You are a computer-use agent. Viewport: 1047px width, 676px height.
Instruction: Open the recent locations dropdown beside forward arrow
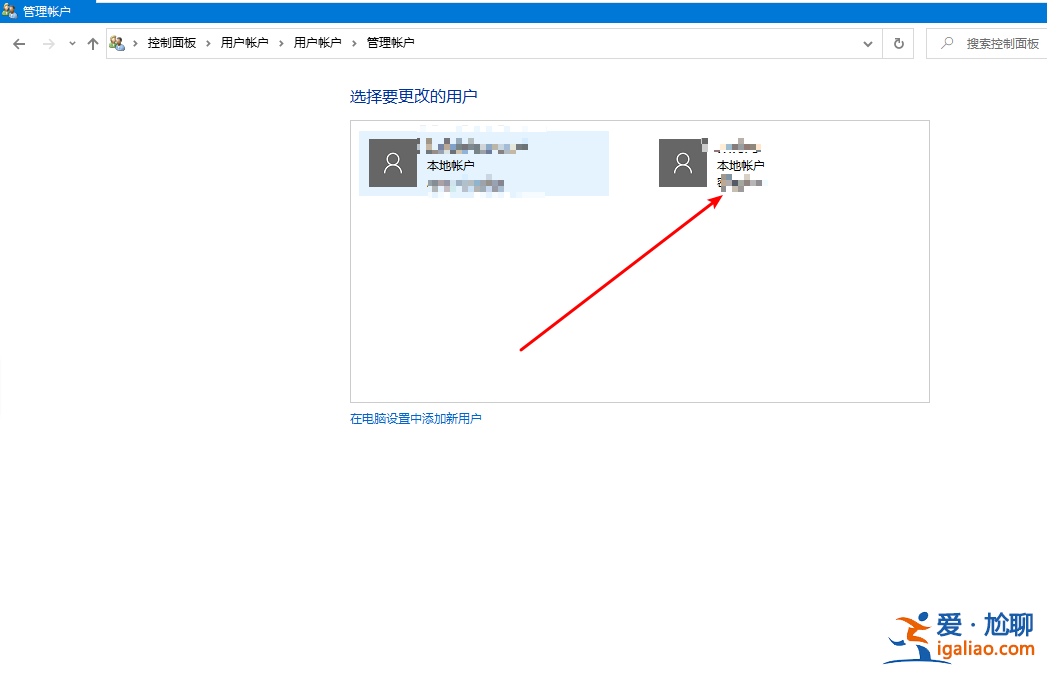click(70, 43)
